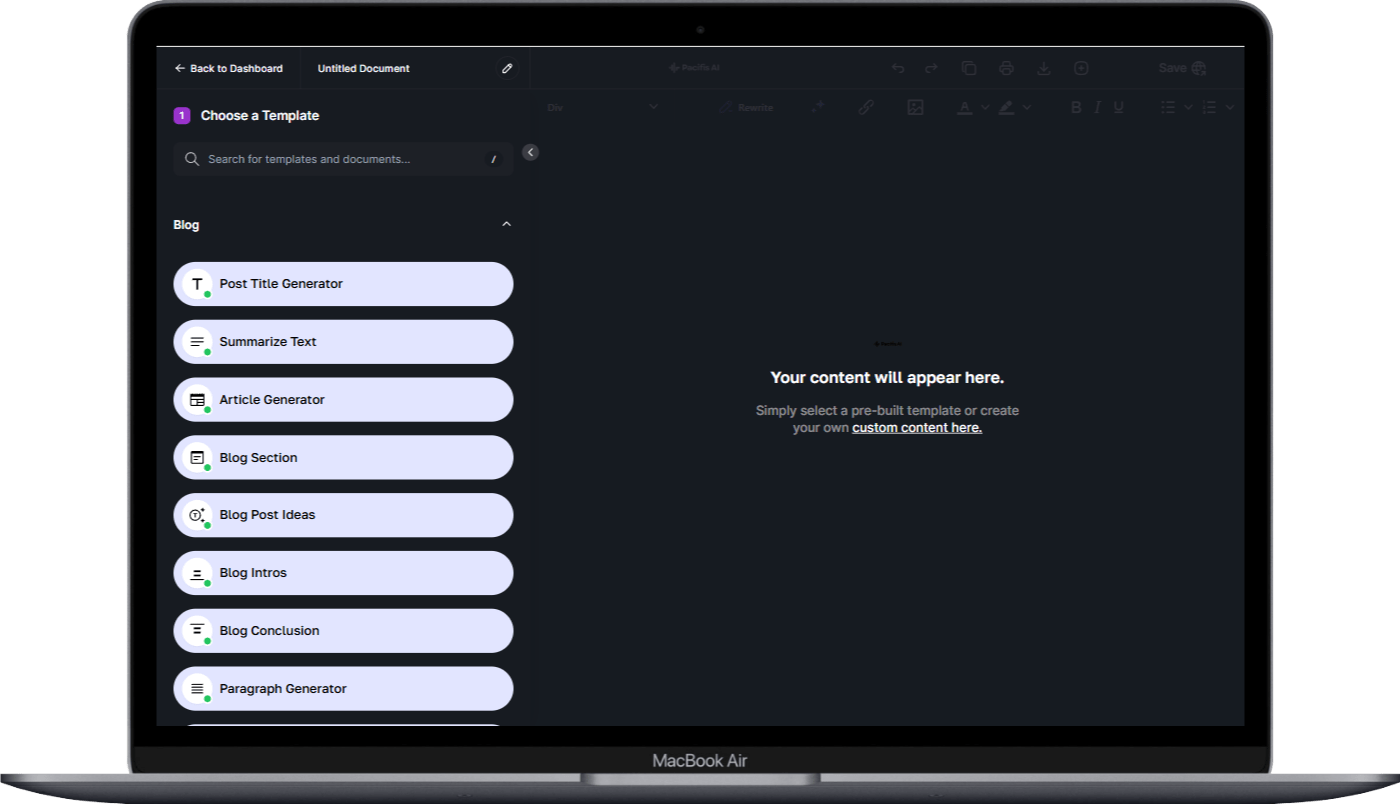The height and width of the screenshot is (804, 1400).
Task: Pick the Blog Post Ideas template
Action: [343, 515]
